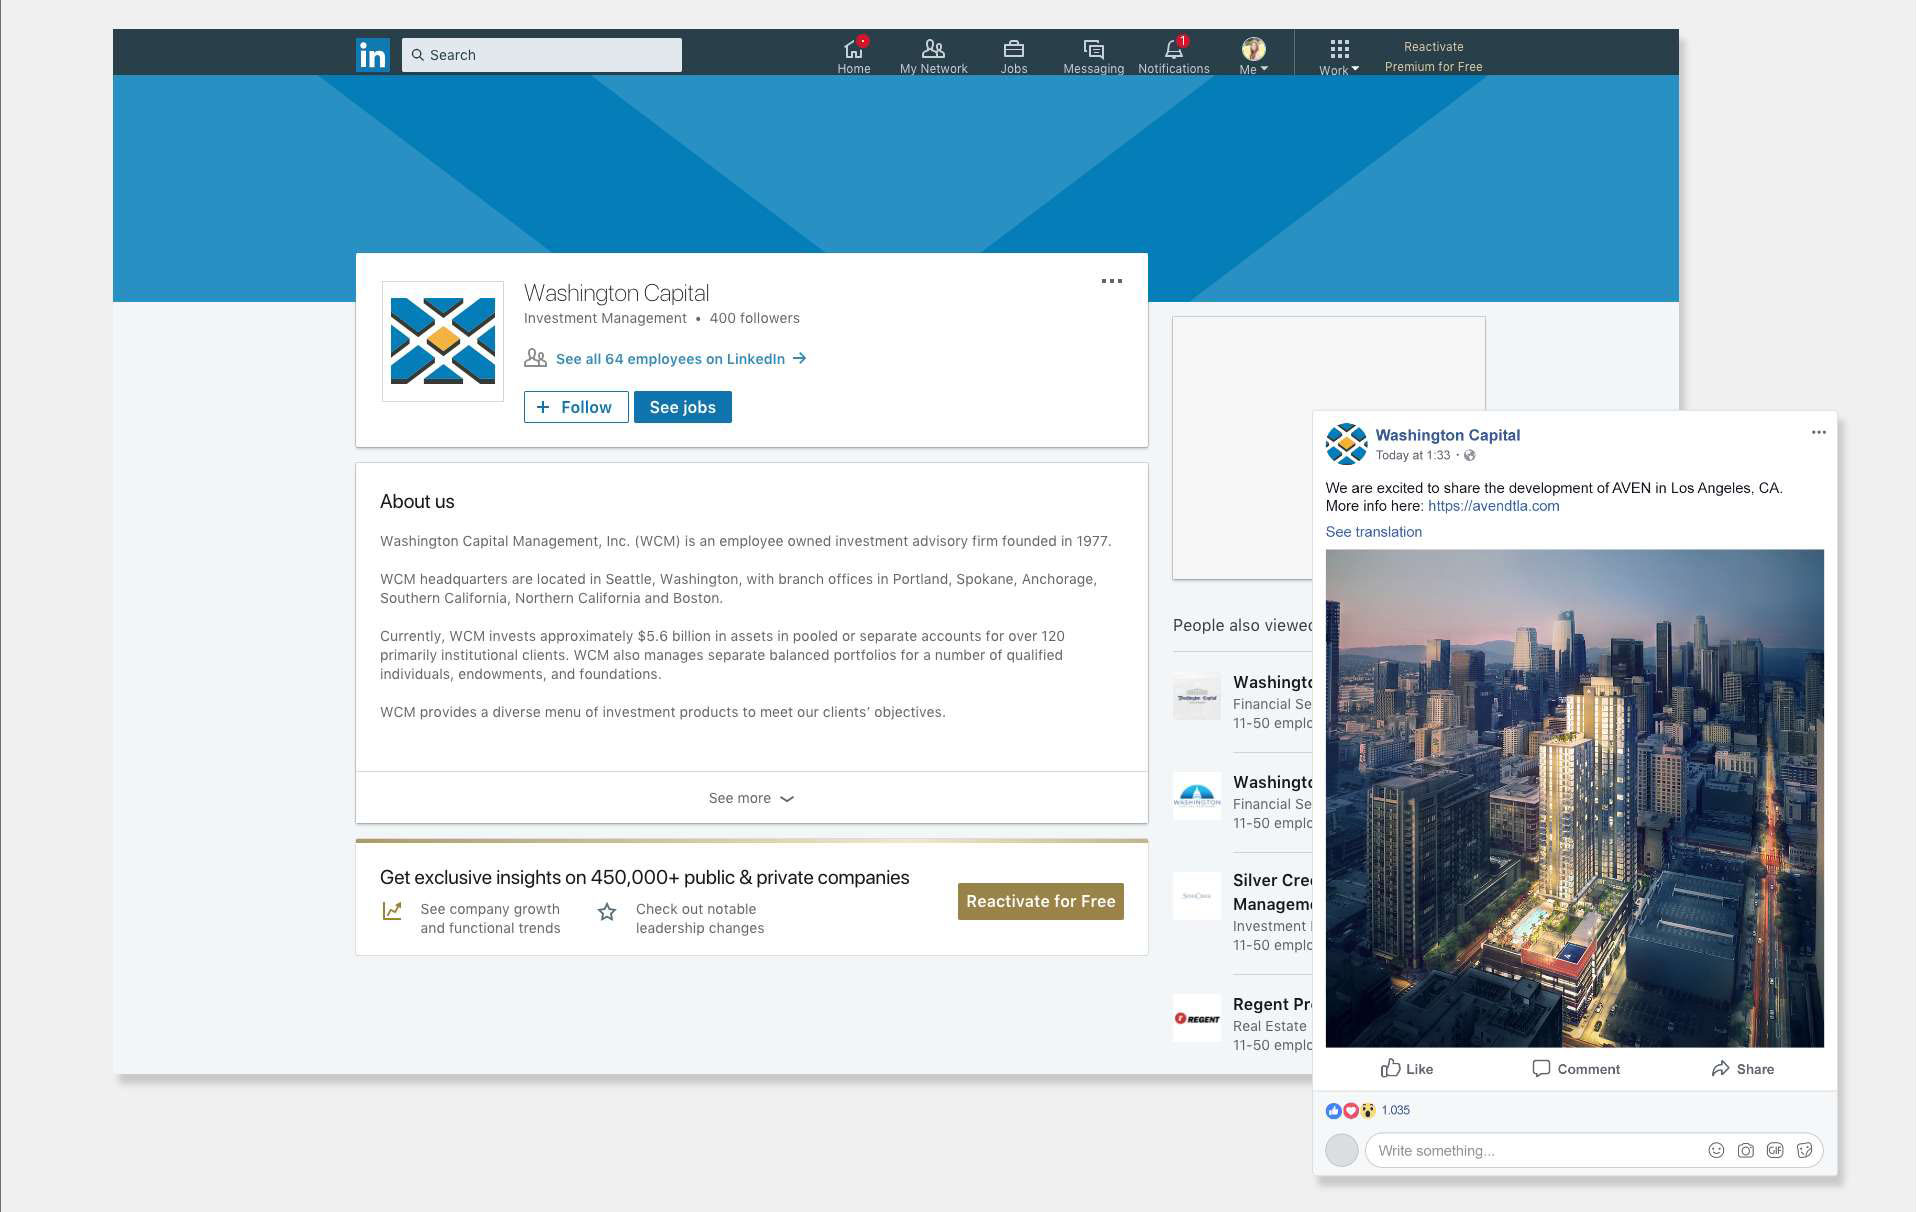
Task: Open the blue-arc Washington logo suggestion
Action: pyautogui.click(x=1197, y=796)
